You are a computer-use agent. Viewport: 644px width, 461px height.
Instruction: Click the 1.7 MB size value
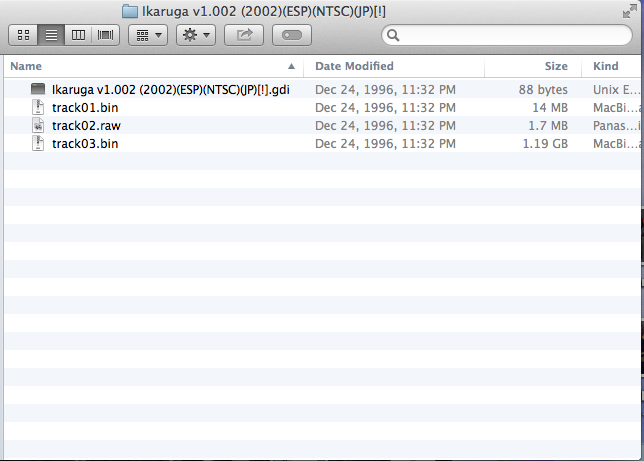click(548, 126)
